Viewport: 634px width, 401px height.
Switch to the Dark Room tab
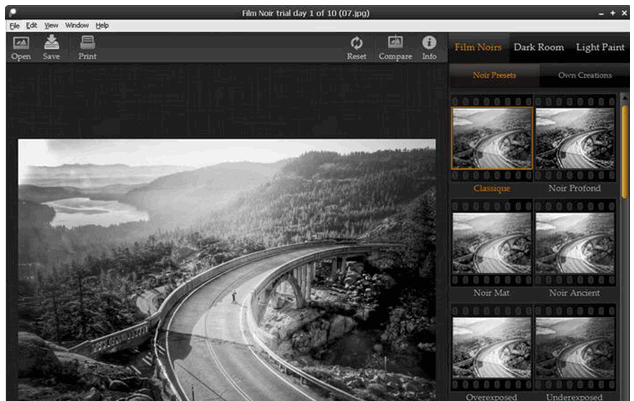click(x=538, y=47)
